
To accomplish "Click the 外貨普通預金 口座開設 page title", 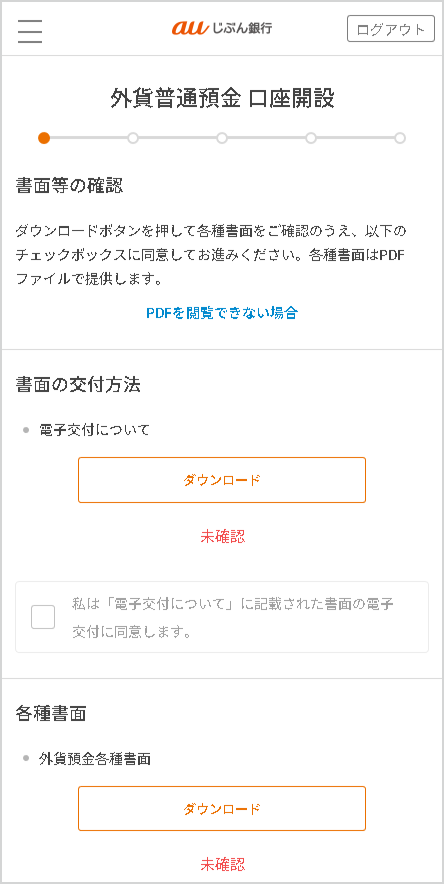I will click(x=222, y=99).
